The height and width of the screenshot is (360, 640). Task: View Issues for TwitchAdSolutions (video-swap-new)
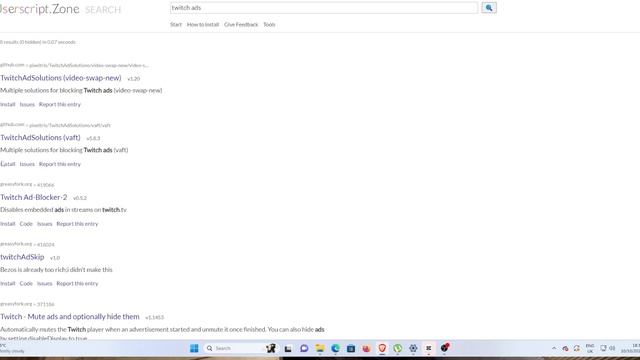[x=27, y=104]
